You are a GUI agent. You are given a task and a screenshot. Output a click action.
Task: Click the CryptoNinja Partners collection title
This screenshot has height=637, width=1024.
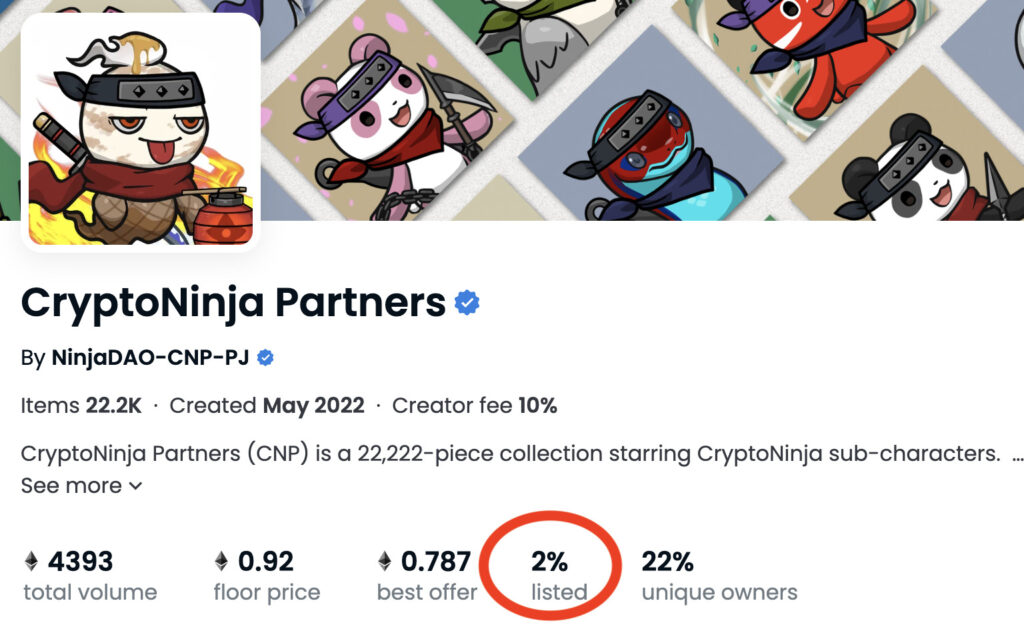click(233, 302)
